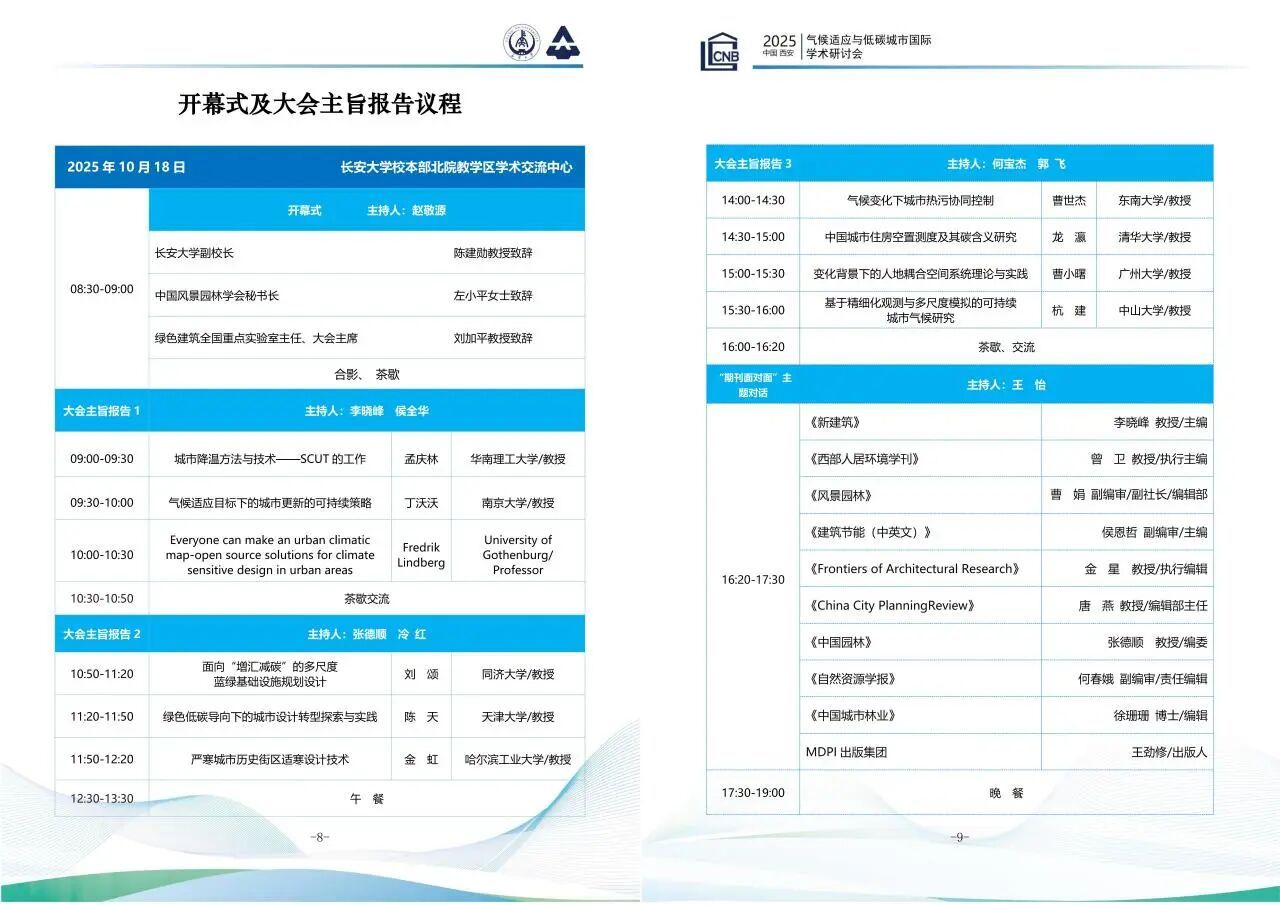Select speaker name Fredrik Lindberg
The height and width of the screenshot is (905, 1280).
pyautogui.click(x=421, y=555)
